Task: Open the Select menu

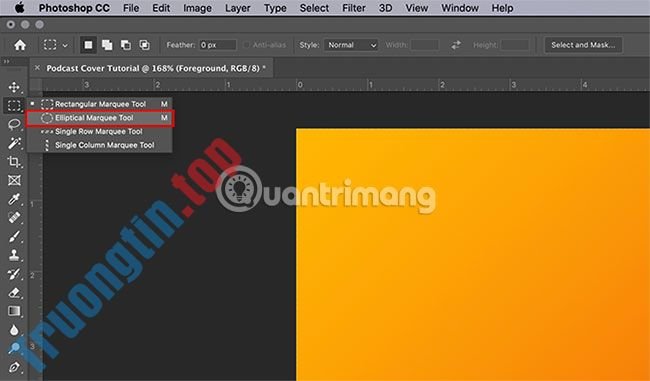Action: [314, 8]
